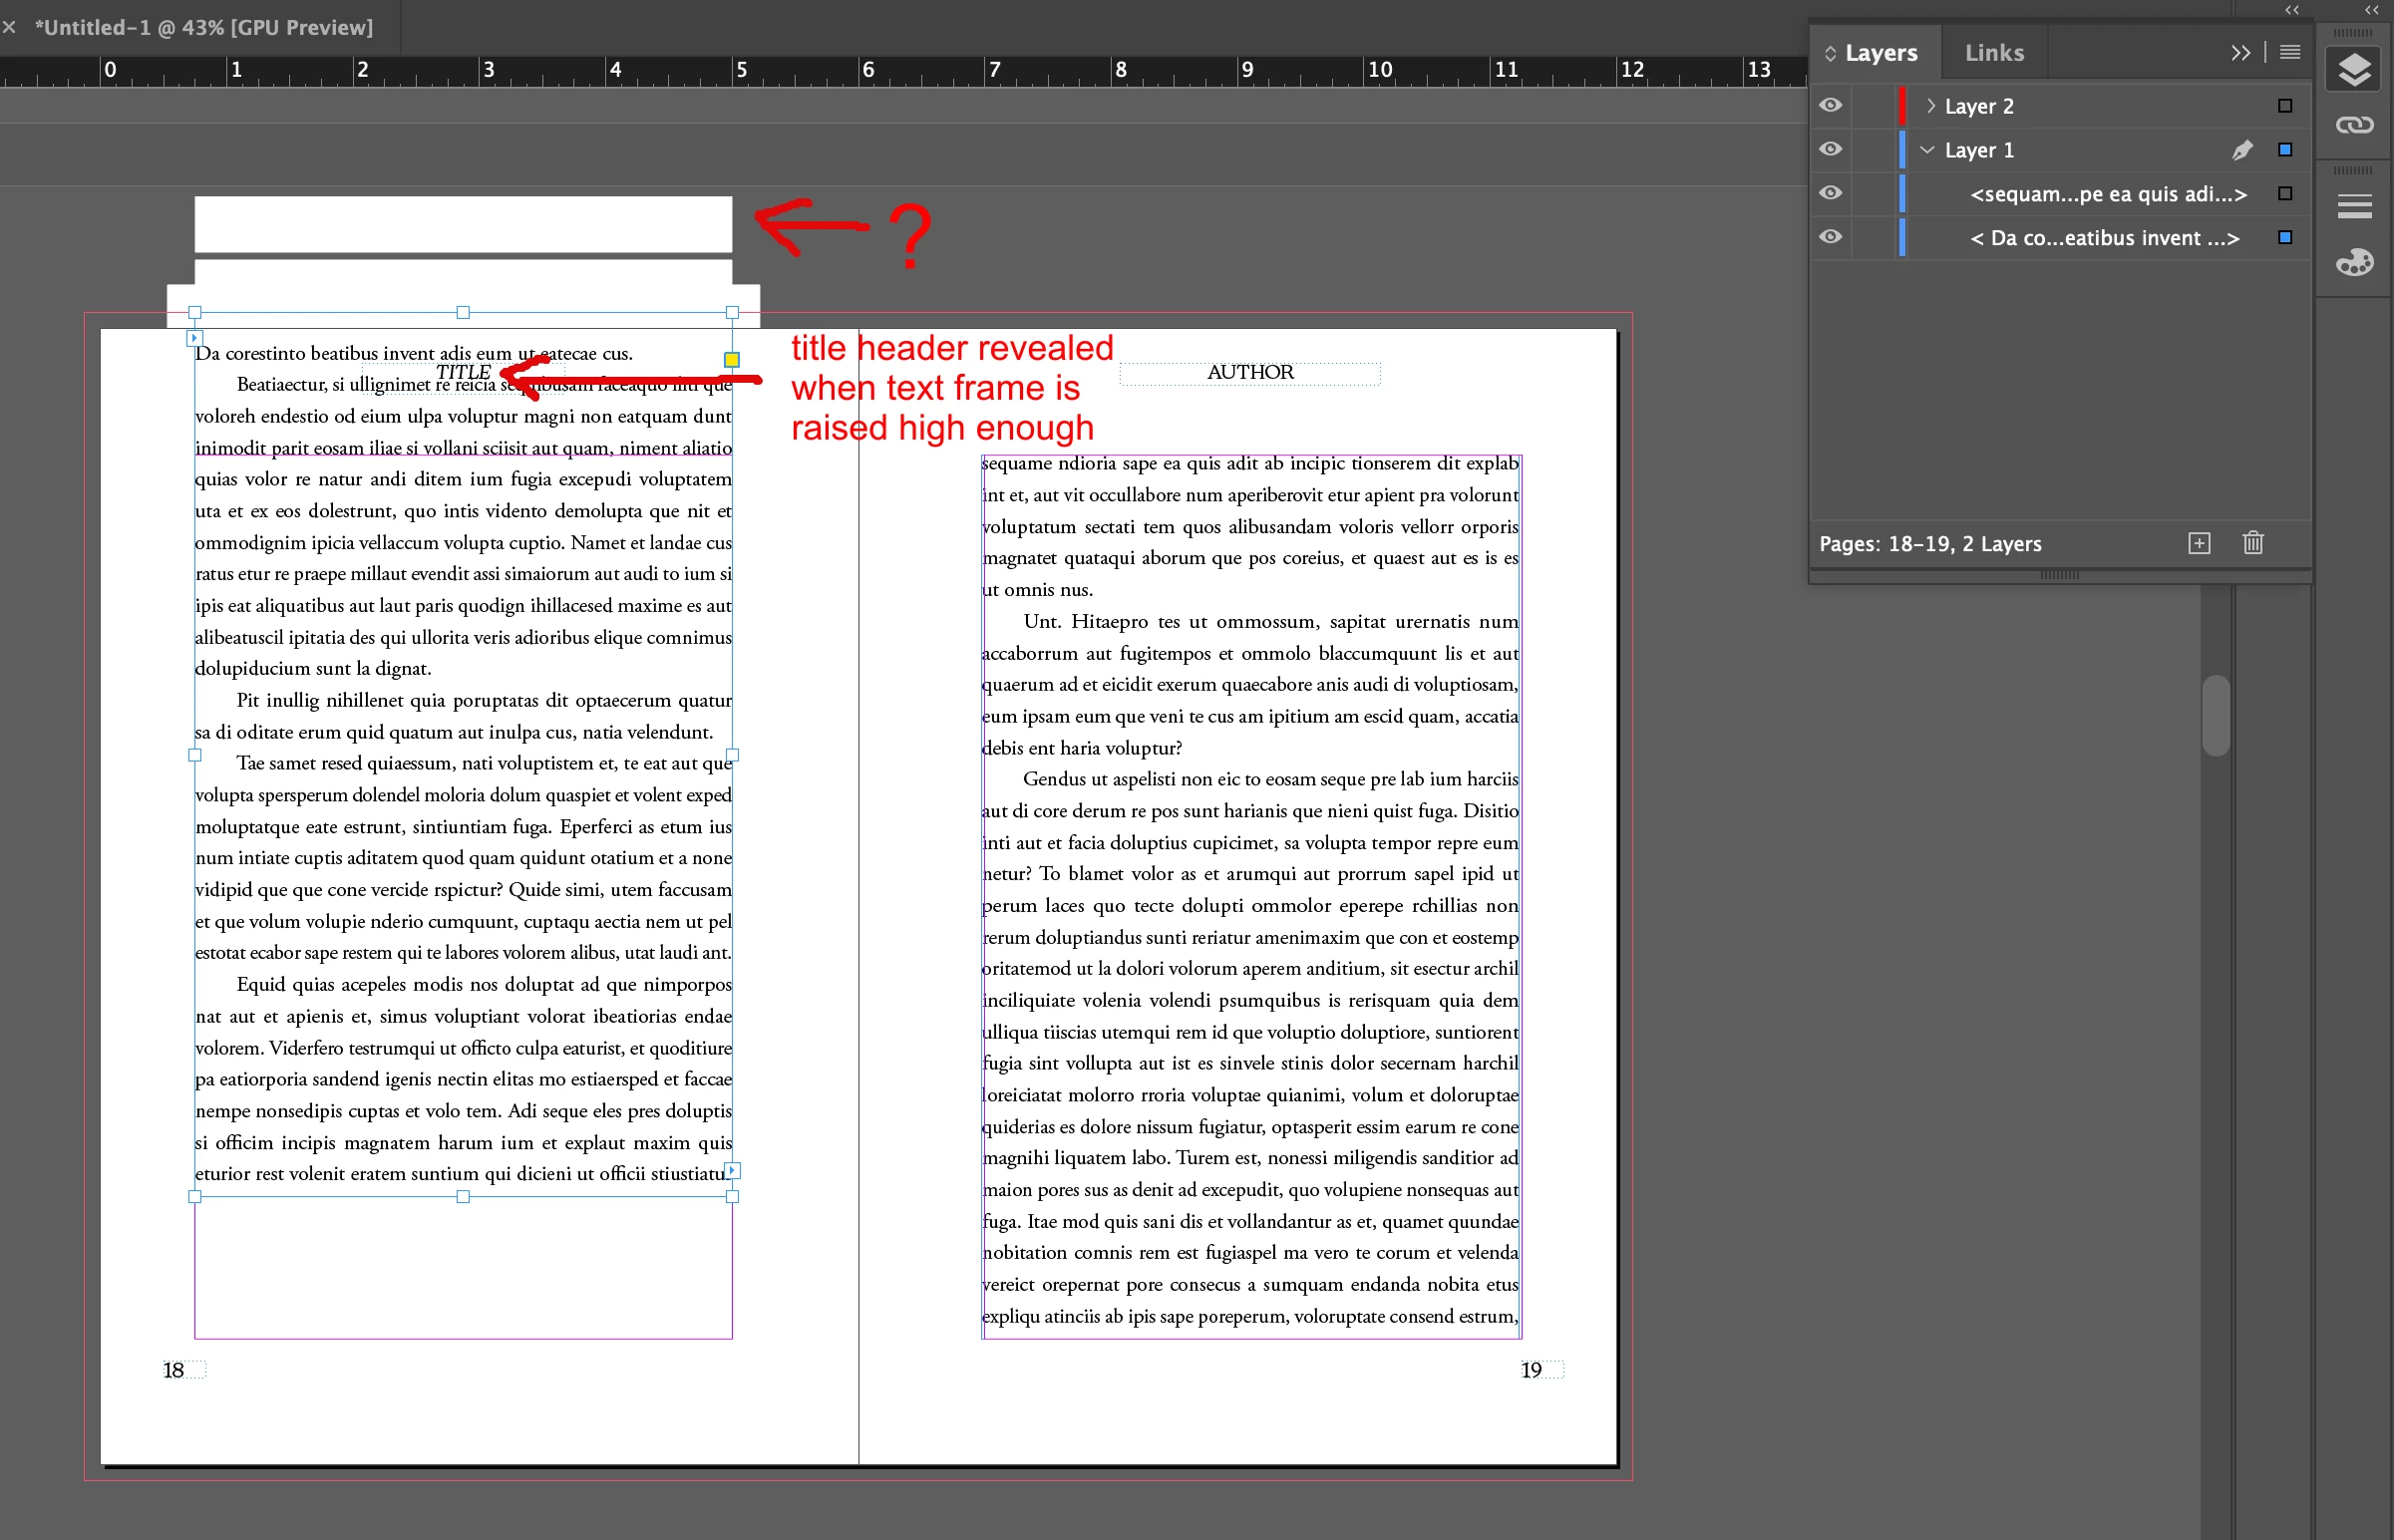Open the Swatches palette dock icon
Image resolution: width=2394 pixels, height=1540 pixels.
point(2353,263)
